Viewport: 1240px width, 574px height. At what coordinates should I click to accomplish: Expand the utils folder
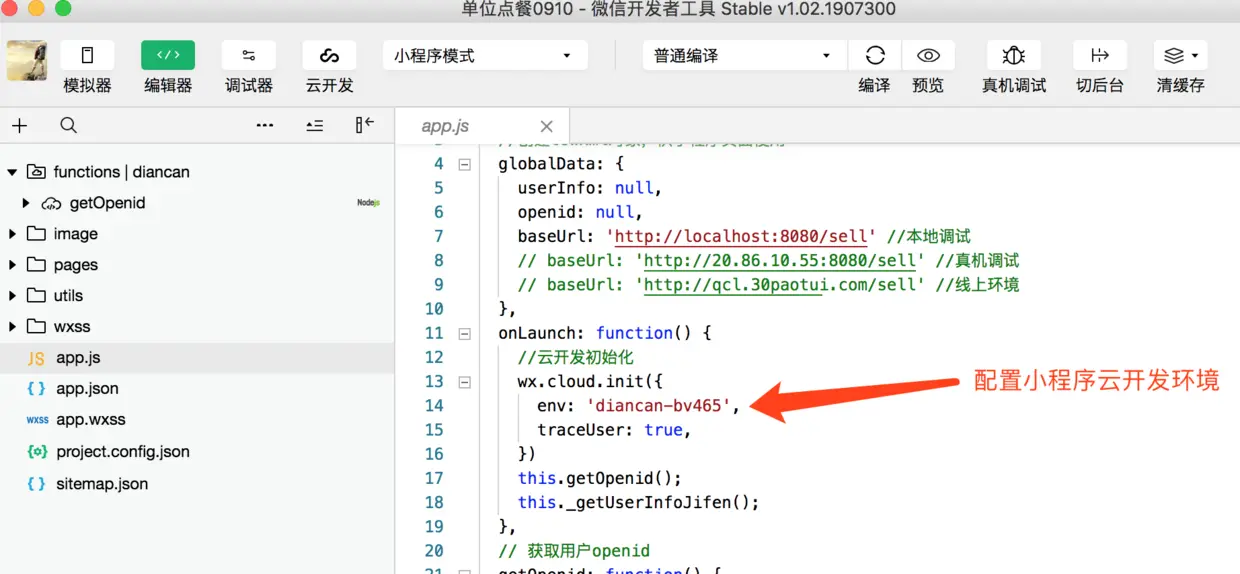tap(12, 296)
